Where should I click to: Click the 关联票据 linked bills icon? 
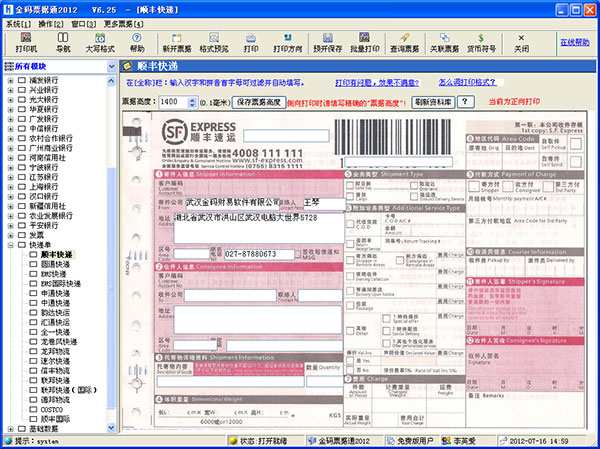click(x=444, y=38)
